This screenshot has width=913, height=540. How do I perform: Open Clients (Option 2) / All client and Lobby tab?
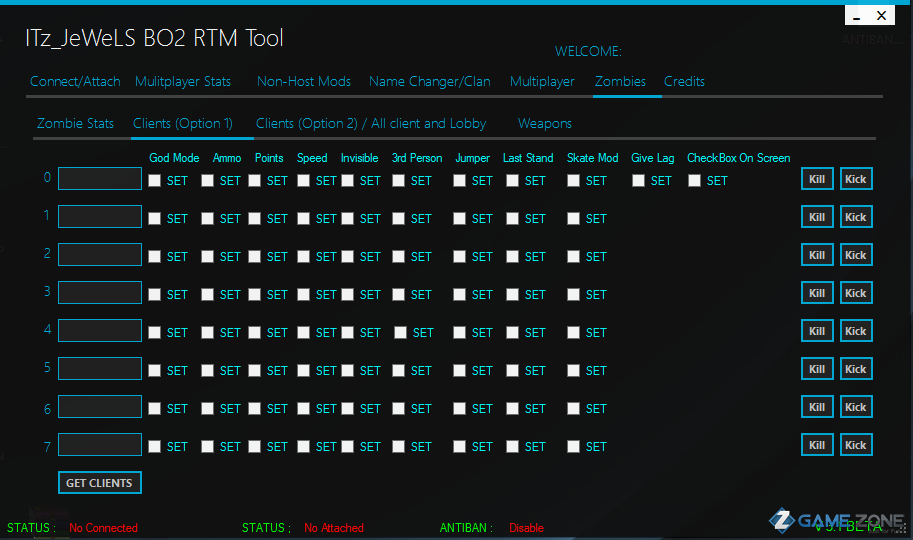coord(371,123)
